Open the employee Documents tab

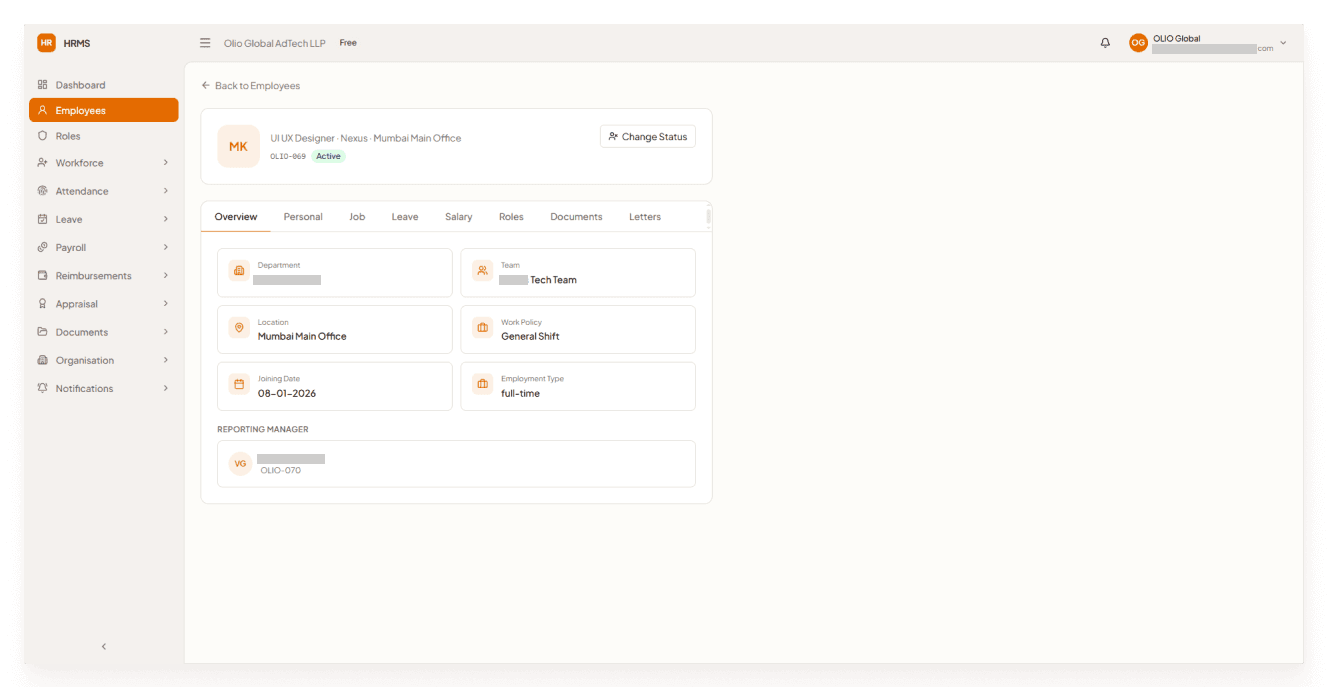click(576, 217)
